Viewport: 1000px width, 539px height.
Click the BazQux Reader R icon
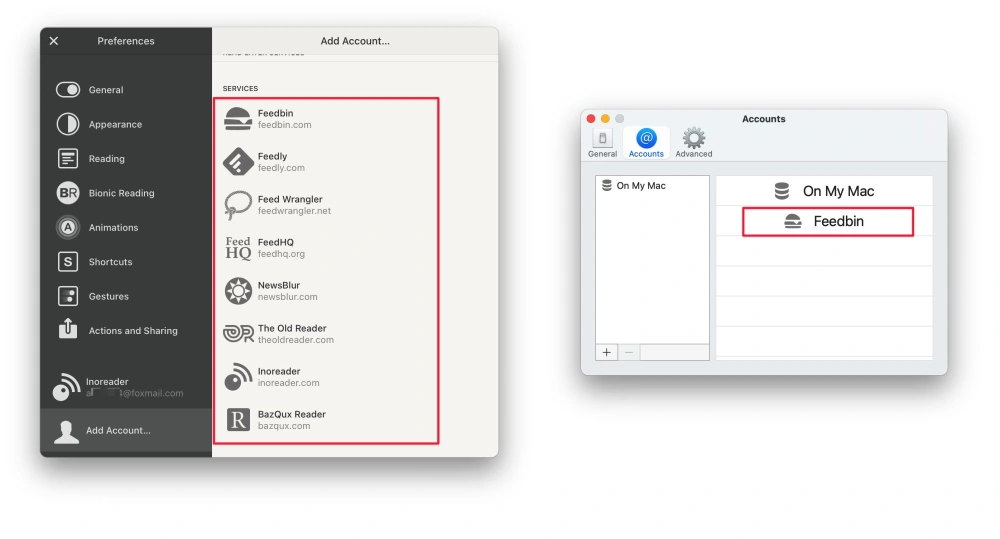point(238,420)
